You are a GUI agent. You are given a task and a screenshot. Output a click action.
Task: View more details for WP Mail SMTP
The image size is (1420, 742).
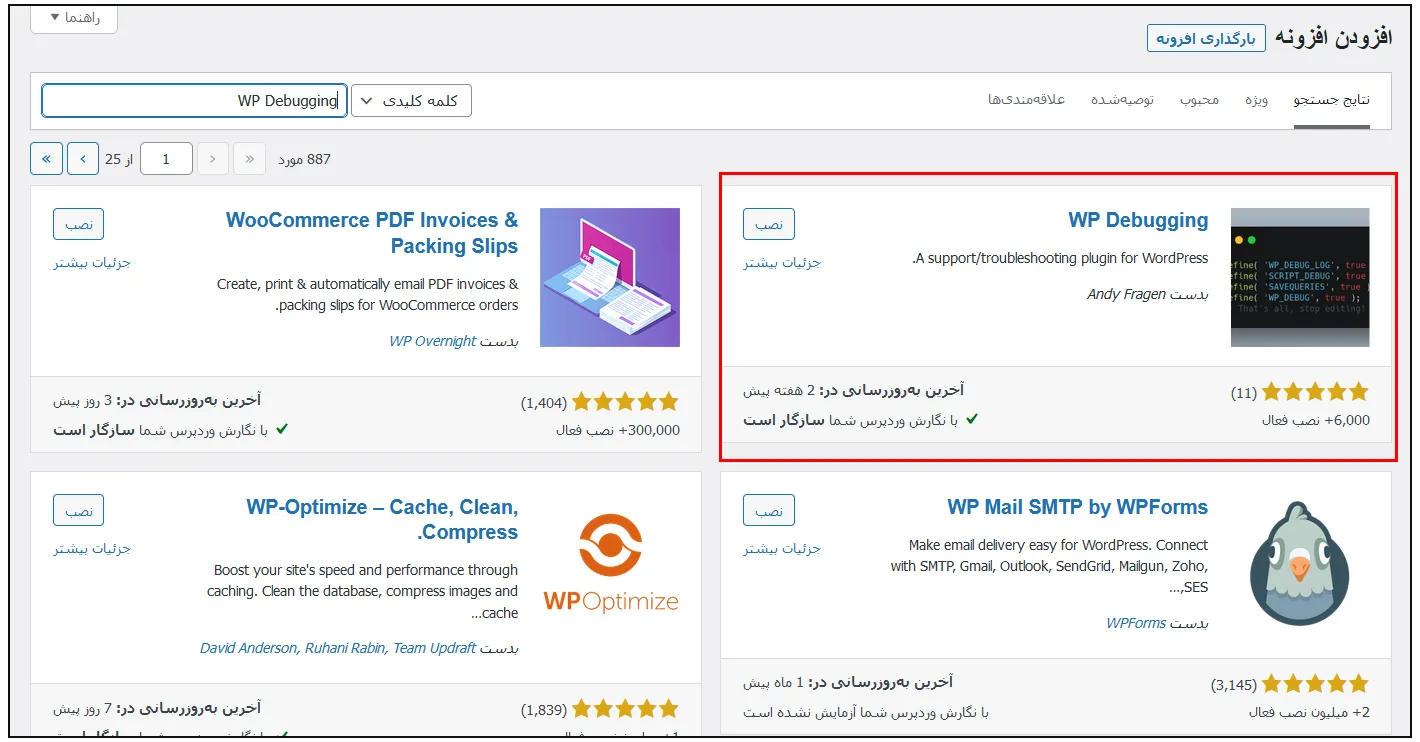click(782, 549)
